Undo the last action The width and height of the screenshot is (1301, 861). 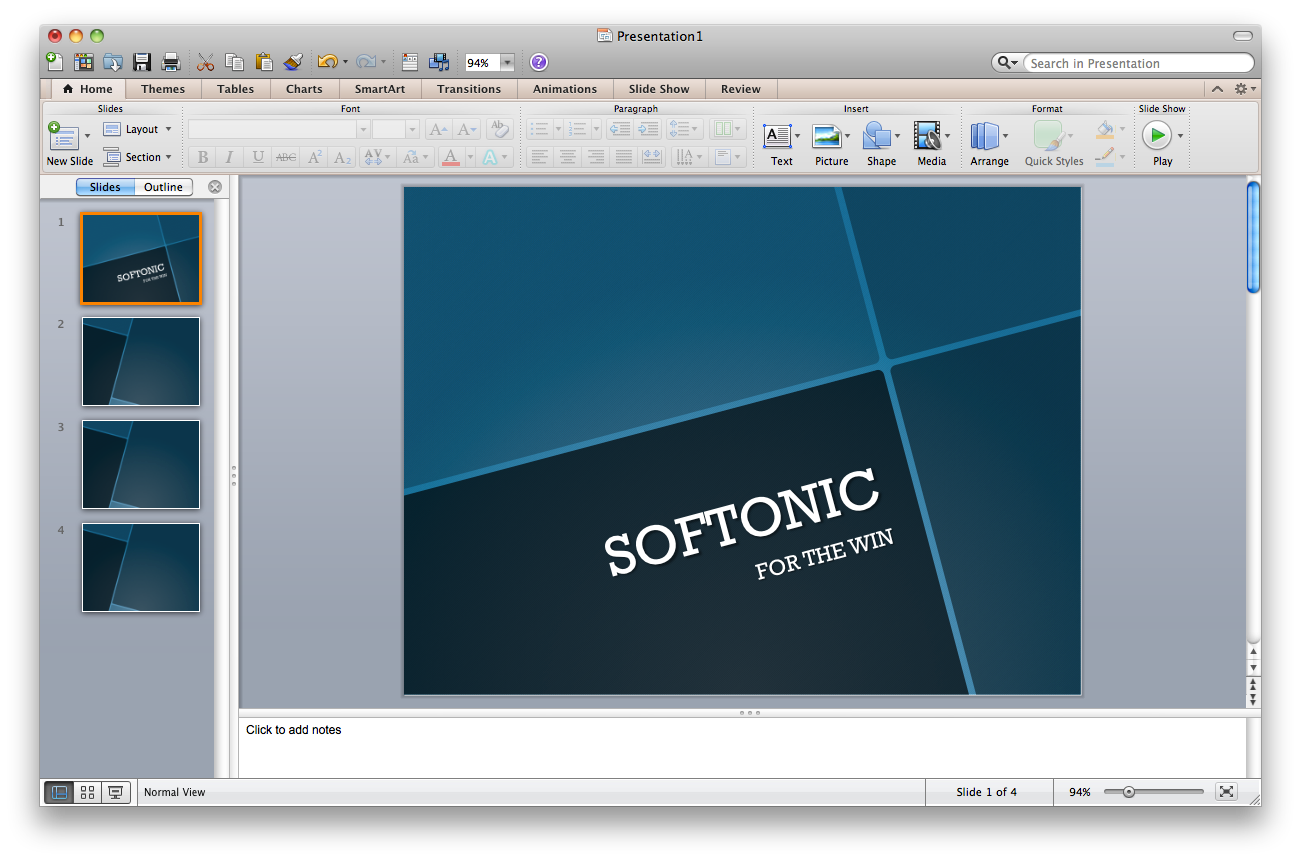(326, 62)
